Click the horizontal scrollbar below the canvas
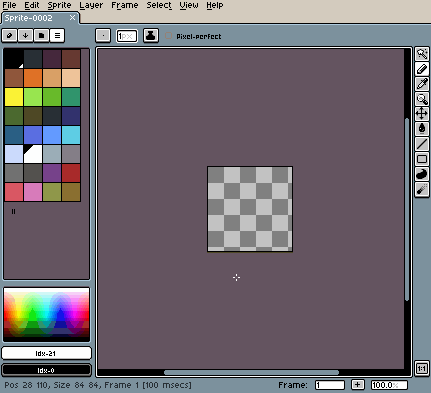Screen dimensions: 431x393 (251, 372)
